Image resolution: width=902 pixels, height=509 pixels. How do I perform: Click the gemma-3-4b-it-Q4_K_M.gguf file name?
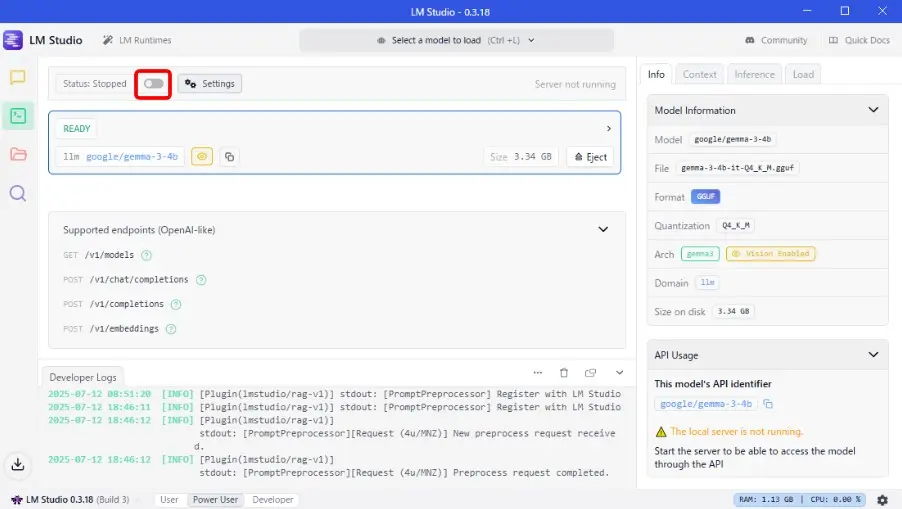737,168
